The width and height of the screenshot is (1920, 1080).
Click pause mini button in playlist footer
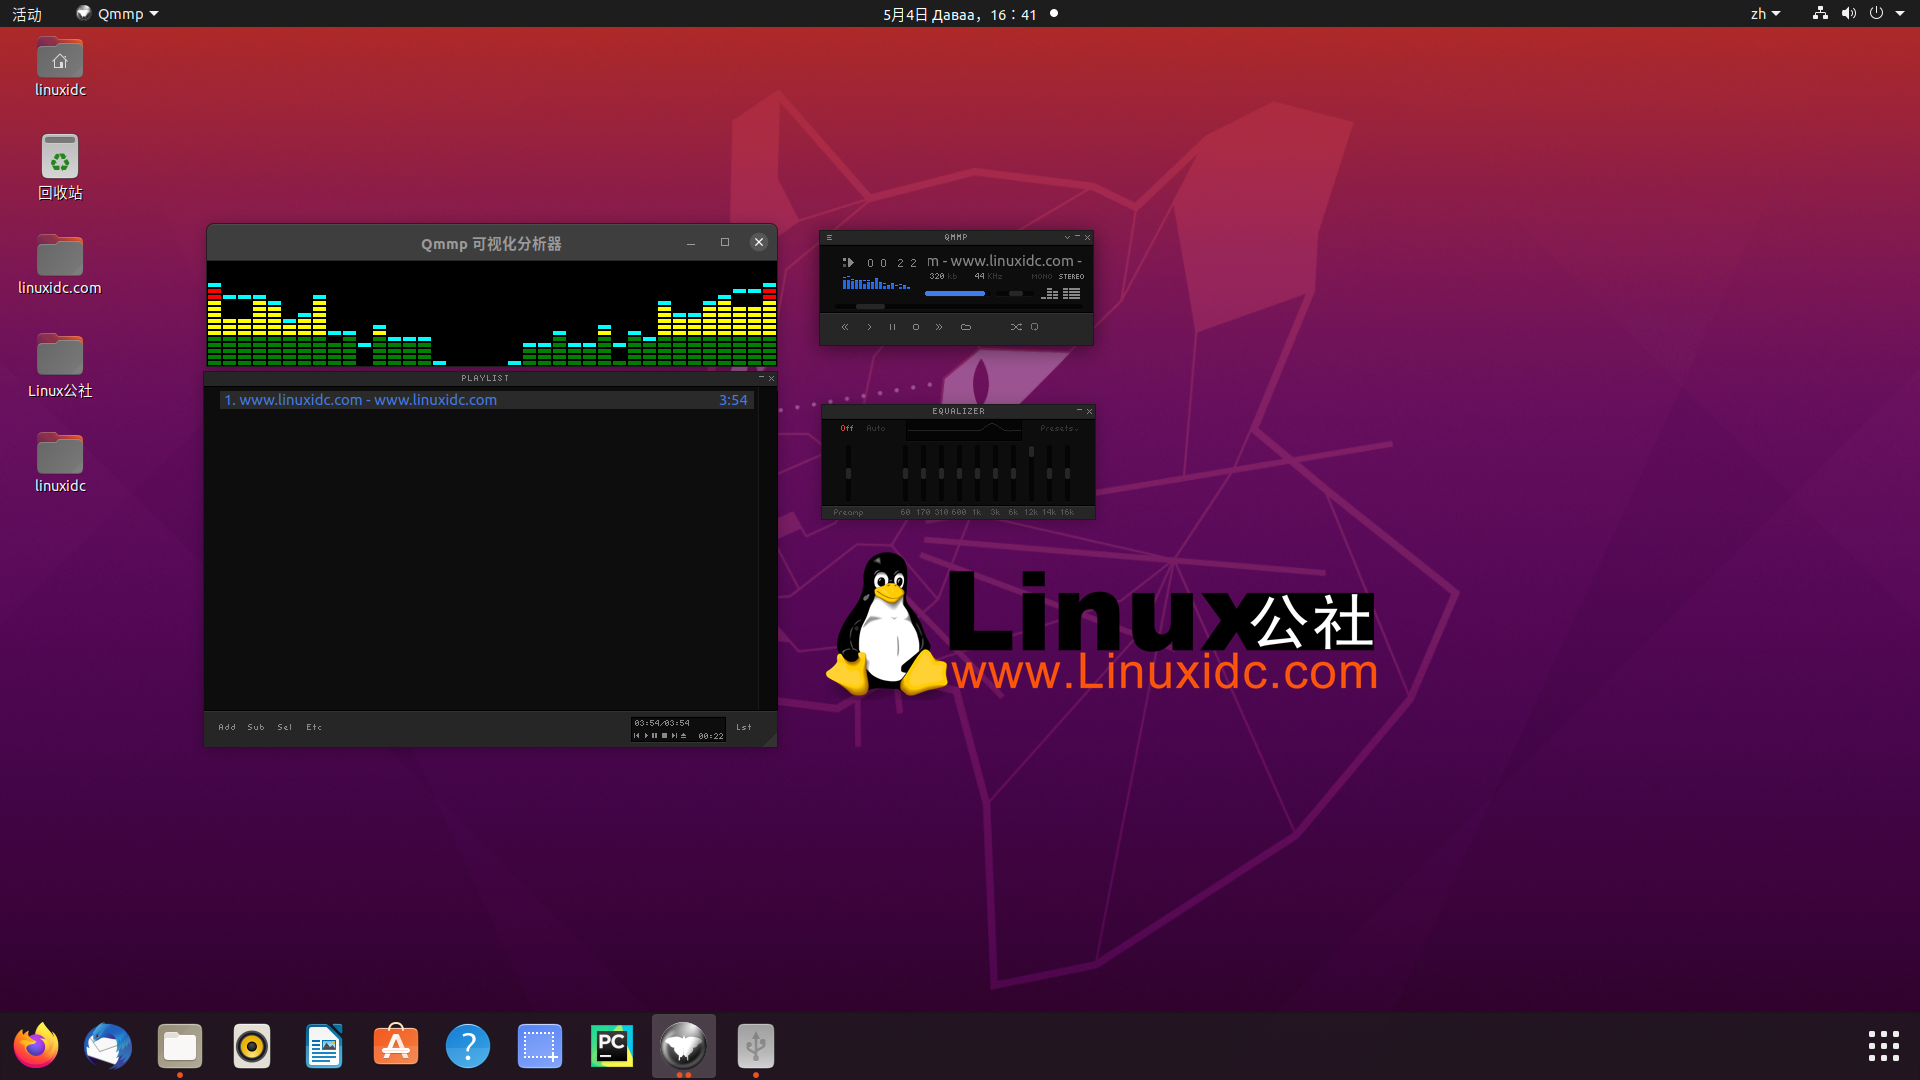click(x=654, y=736)
